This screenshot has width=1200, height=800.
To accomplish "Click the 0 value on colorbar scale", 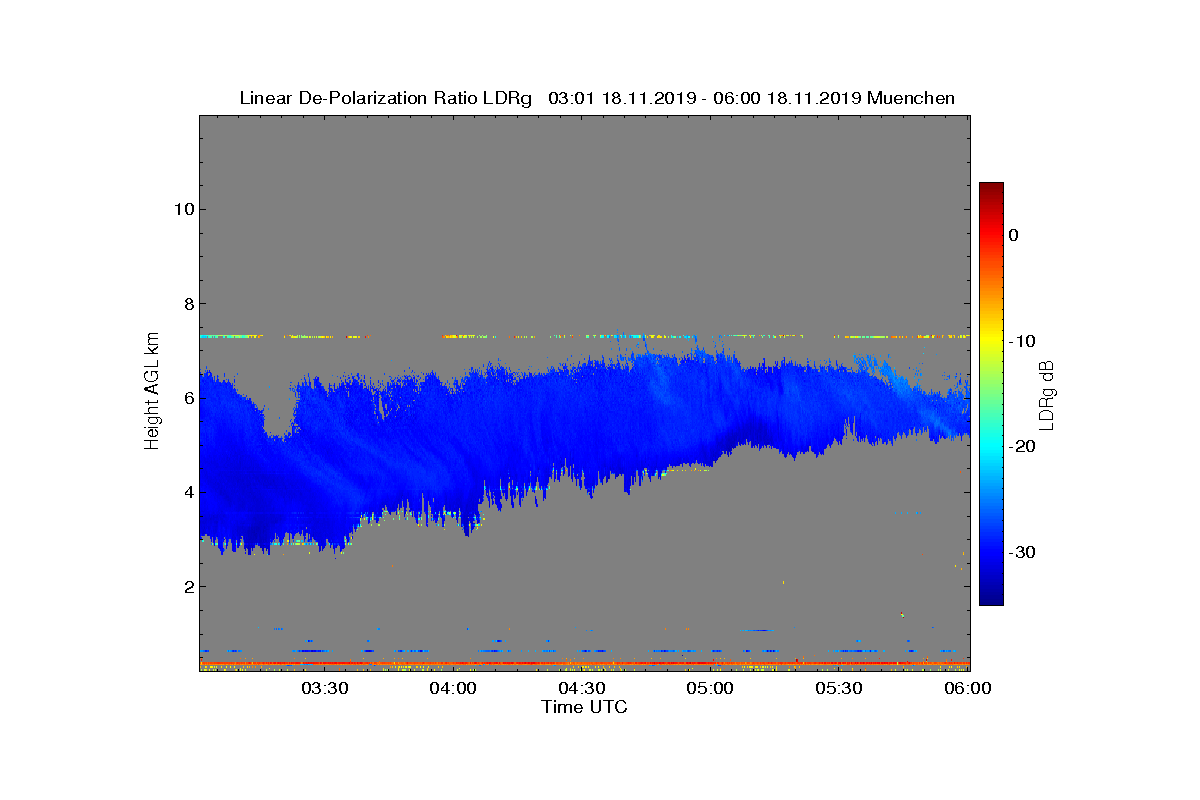I will tap(1013, 235).
